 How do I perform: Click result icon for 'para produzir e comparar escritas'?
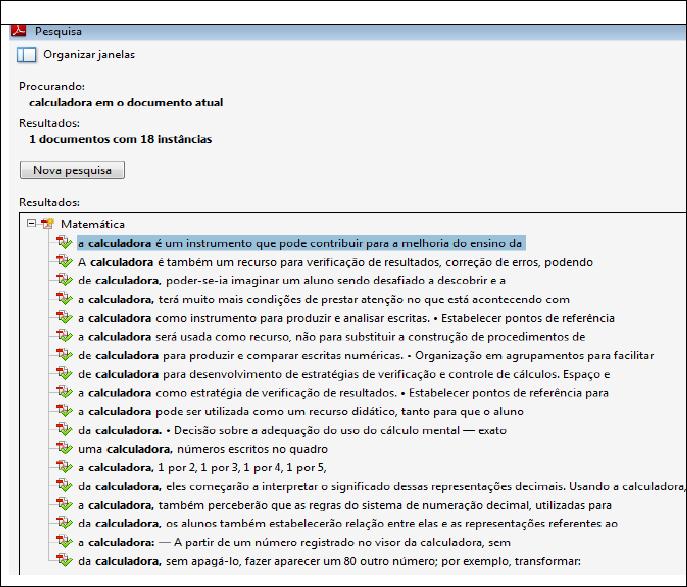[x=64, y=354]
